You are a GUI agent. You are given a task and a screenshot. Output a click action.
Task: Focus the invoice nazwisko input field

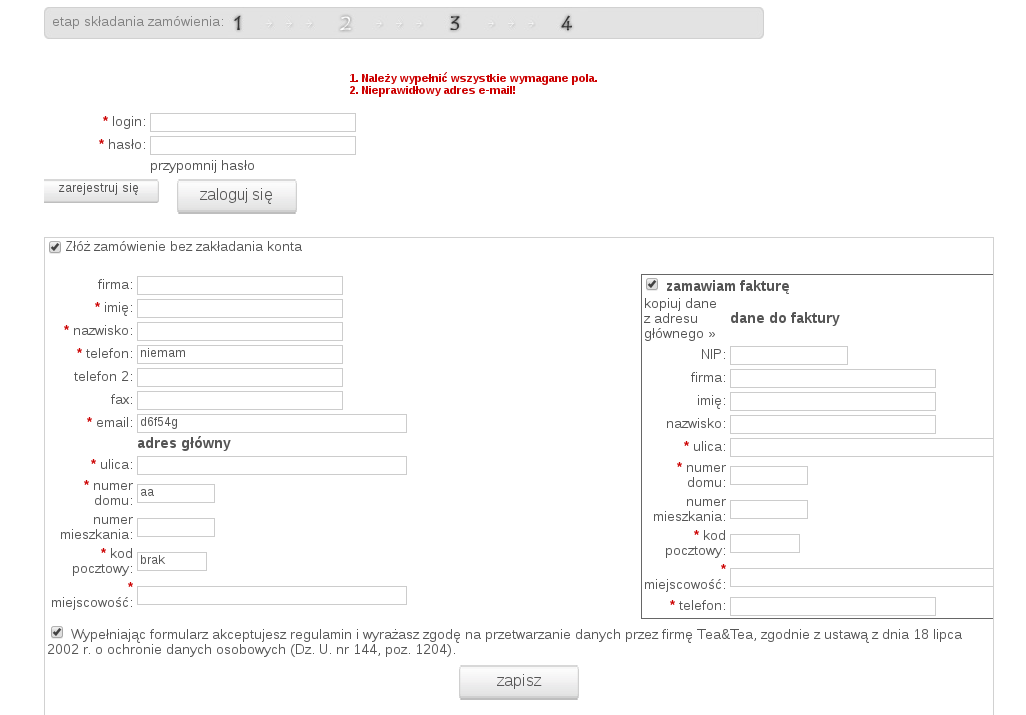tap(833, 424)
